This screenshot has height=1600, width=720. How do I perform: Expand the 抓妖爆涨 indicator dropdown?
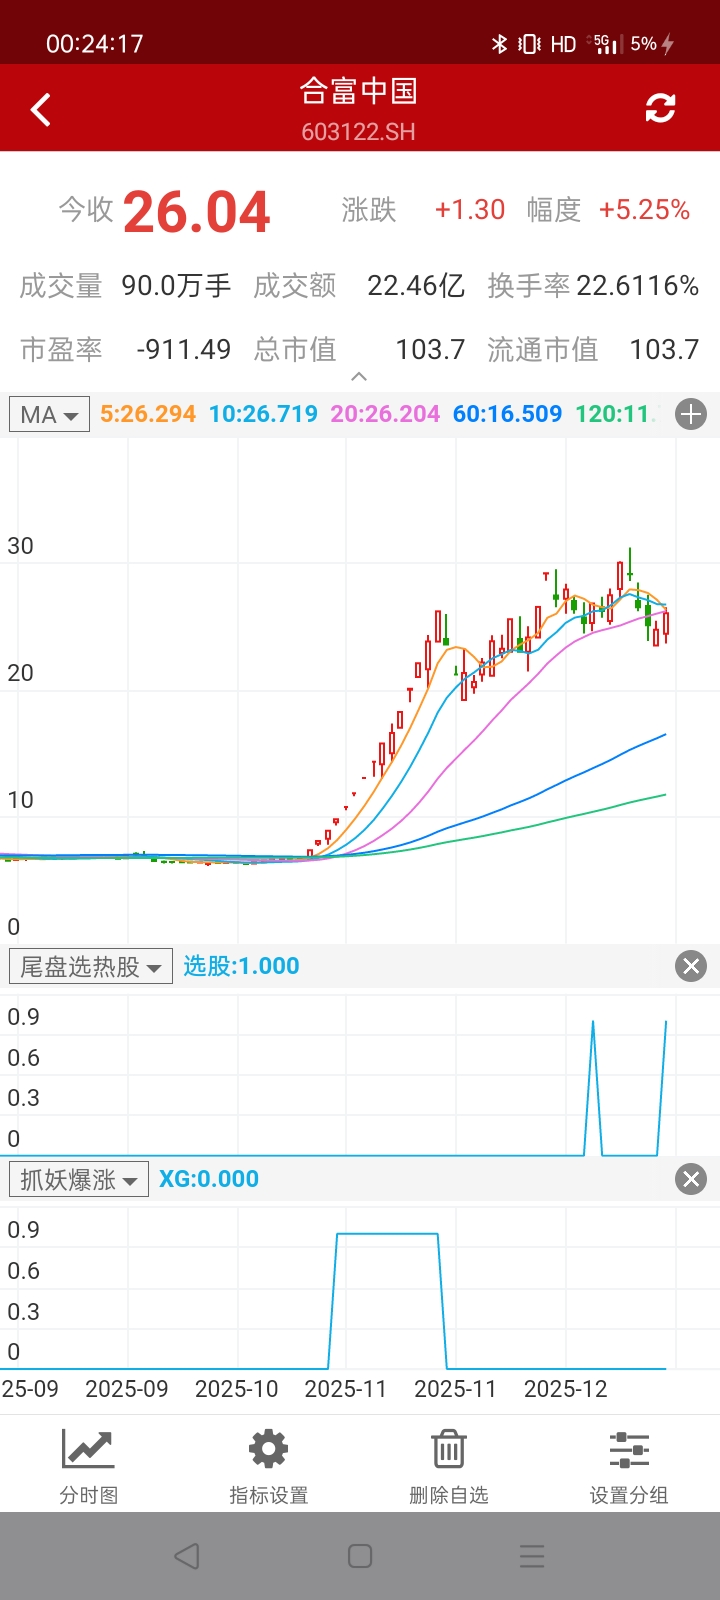[78, 1179]
